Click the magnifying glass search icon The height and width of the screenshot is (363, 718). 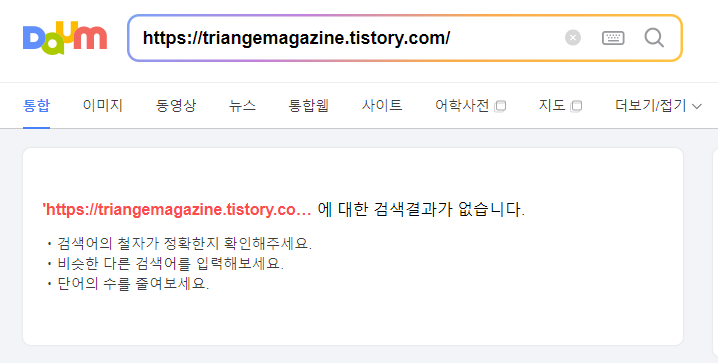pyautogui.click(x=654, y=38)
